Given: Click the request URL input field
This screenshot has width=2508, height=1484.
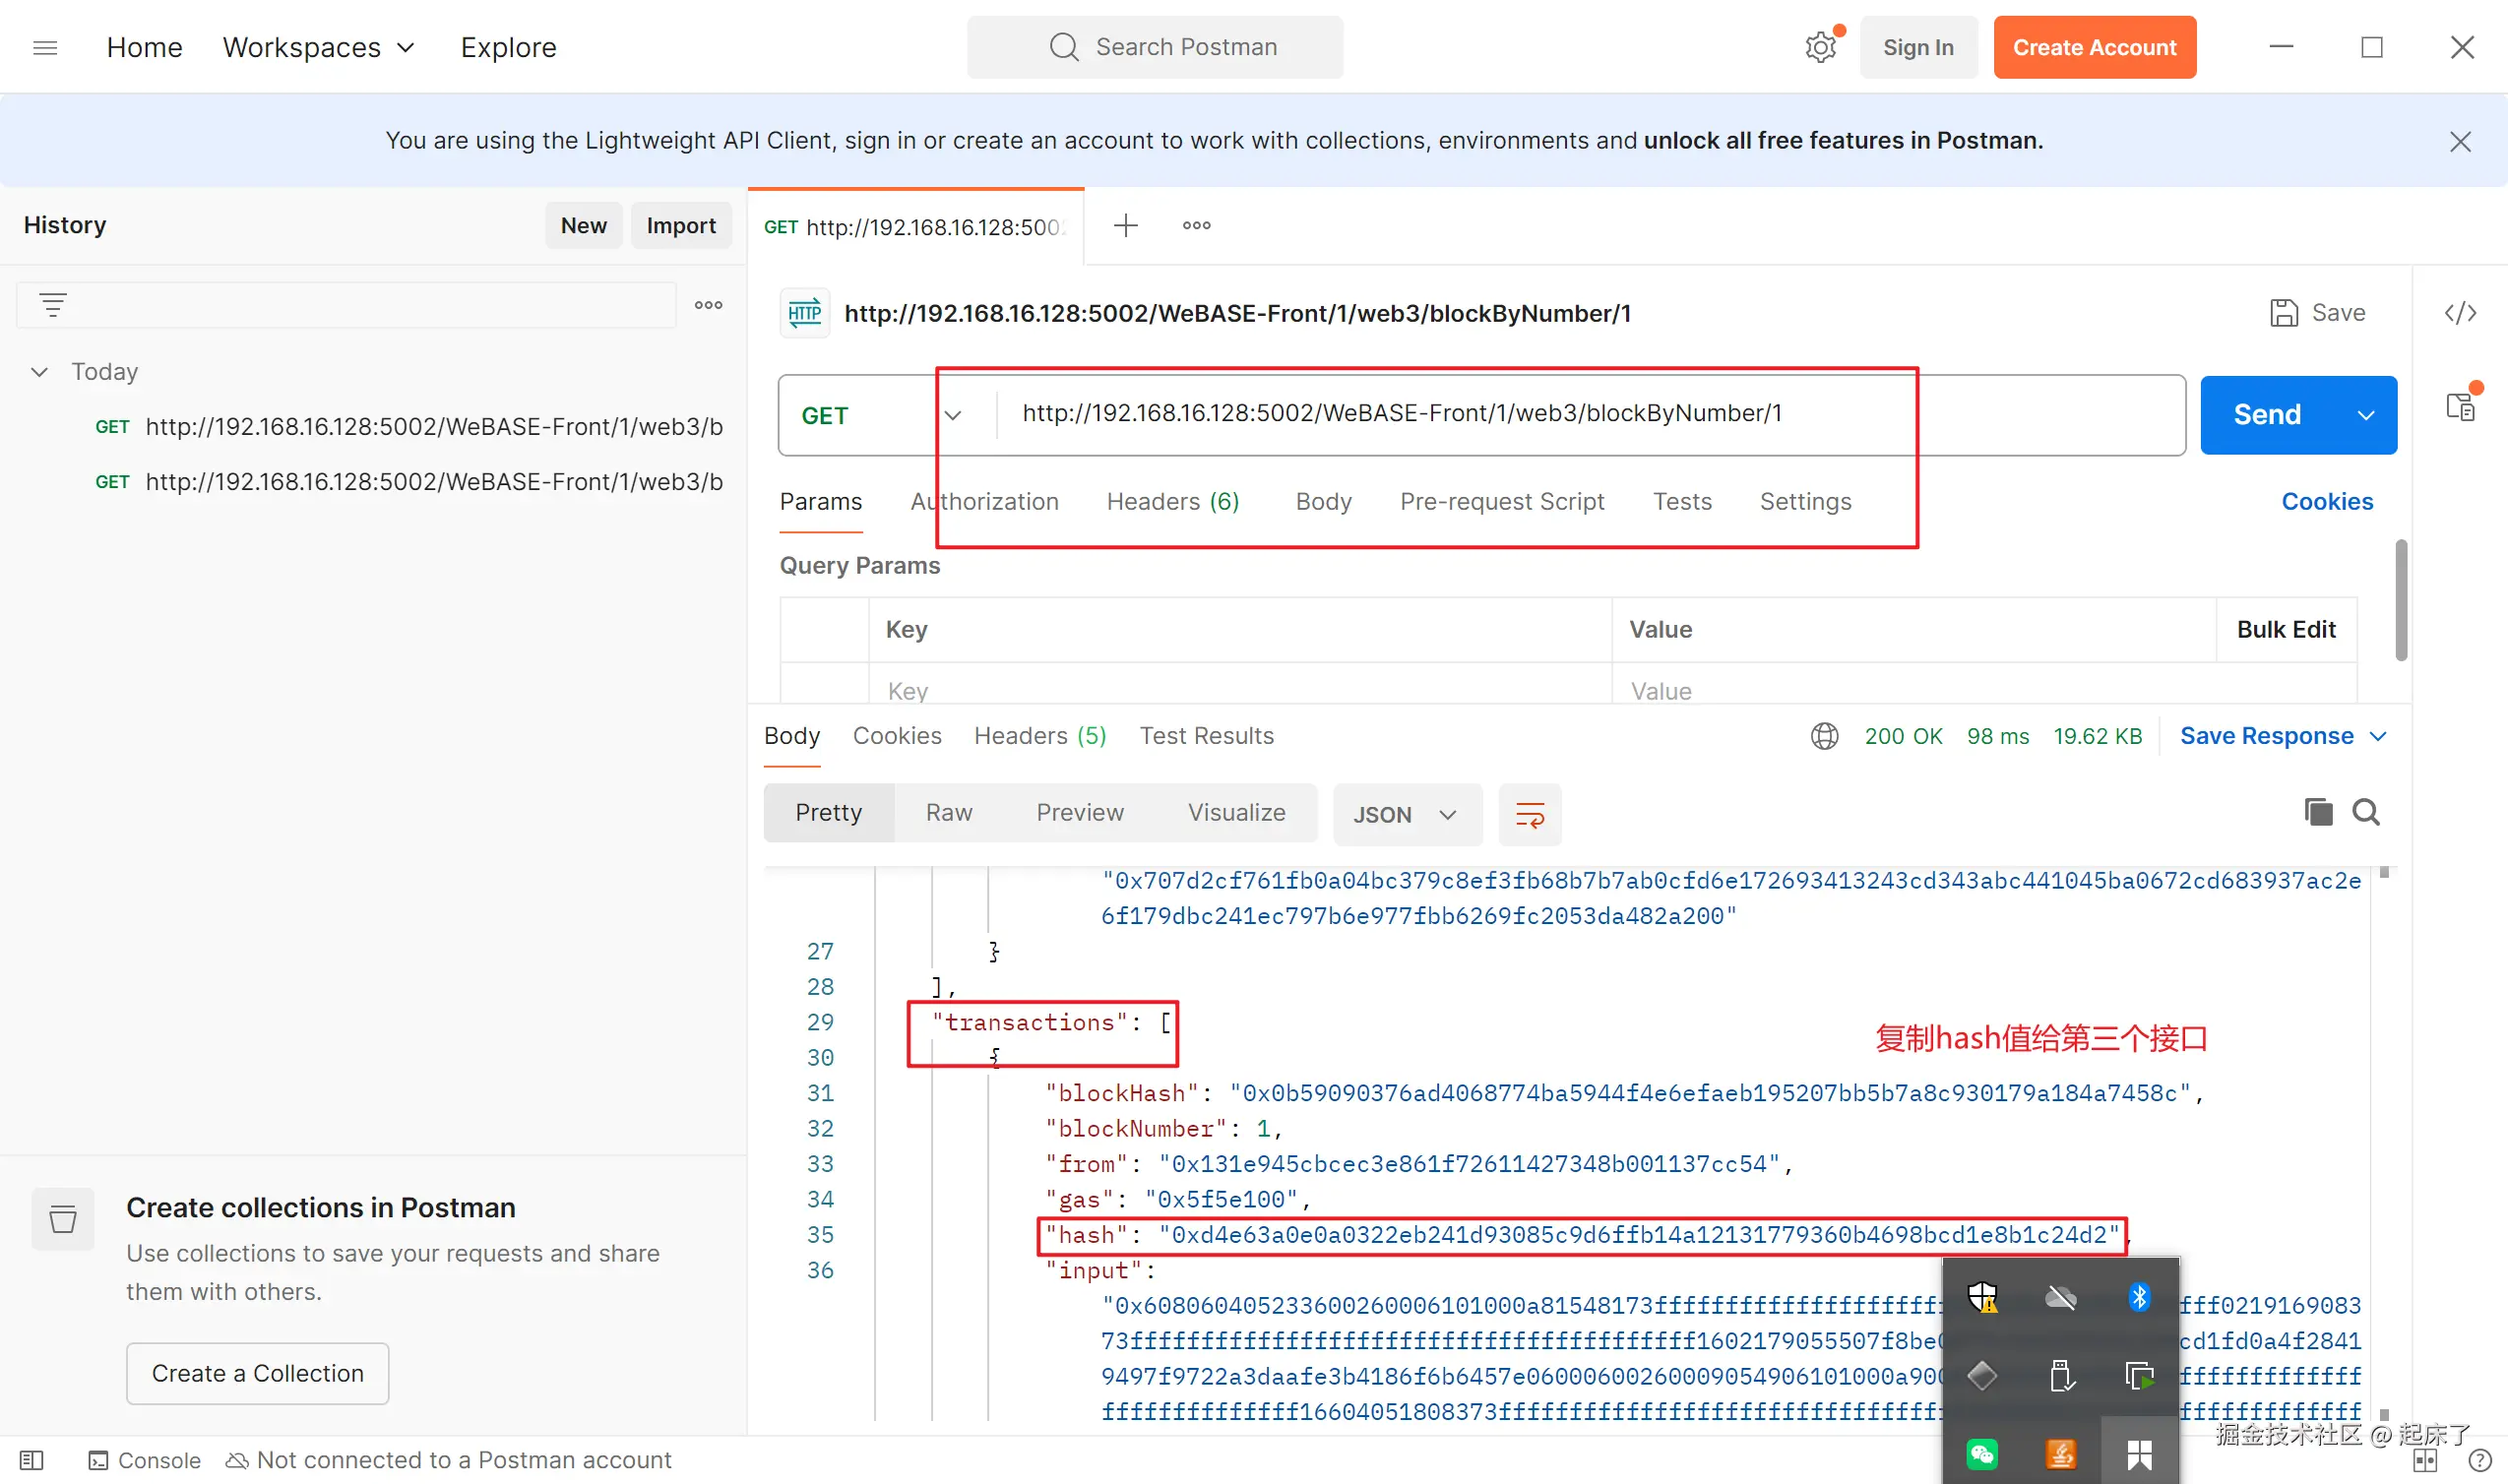Looking at the screenshot, I should (1400, 414).
